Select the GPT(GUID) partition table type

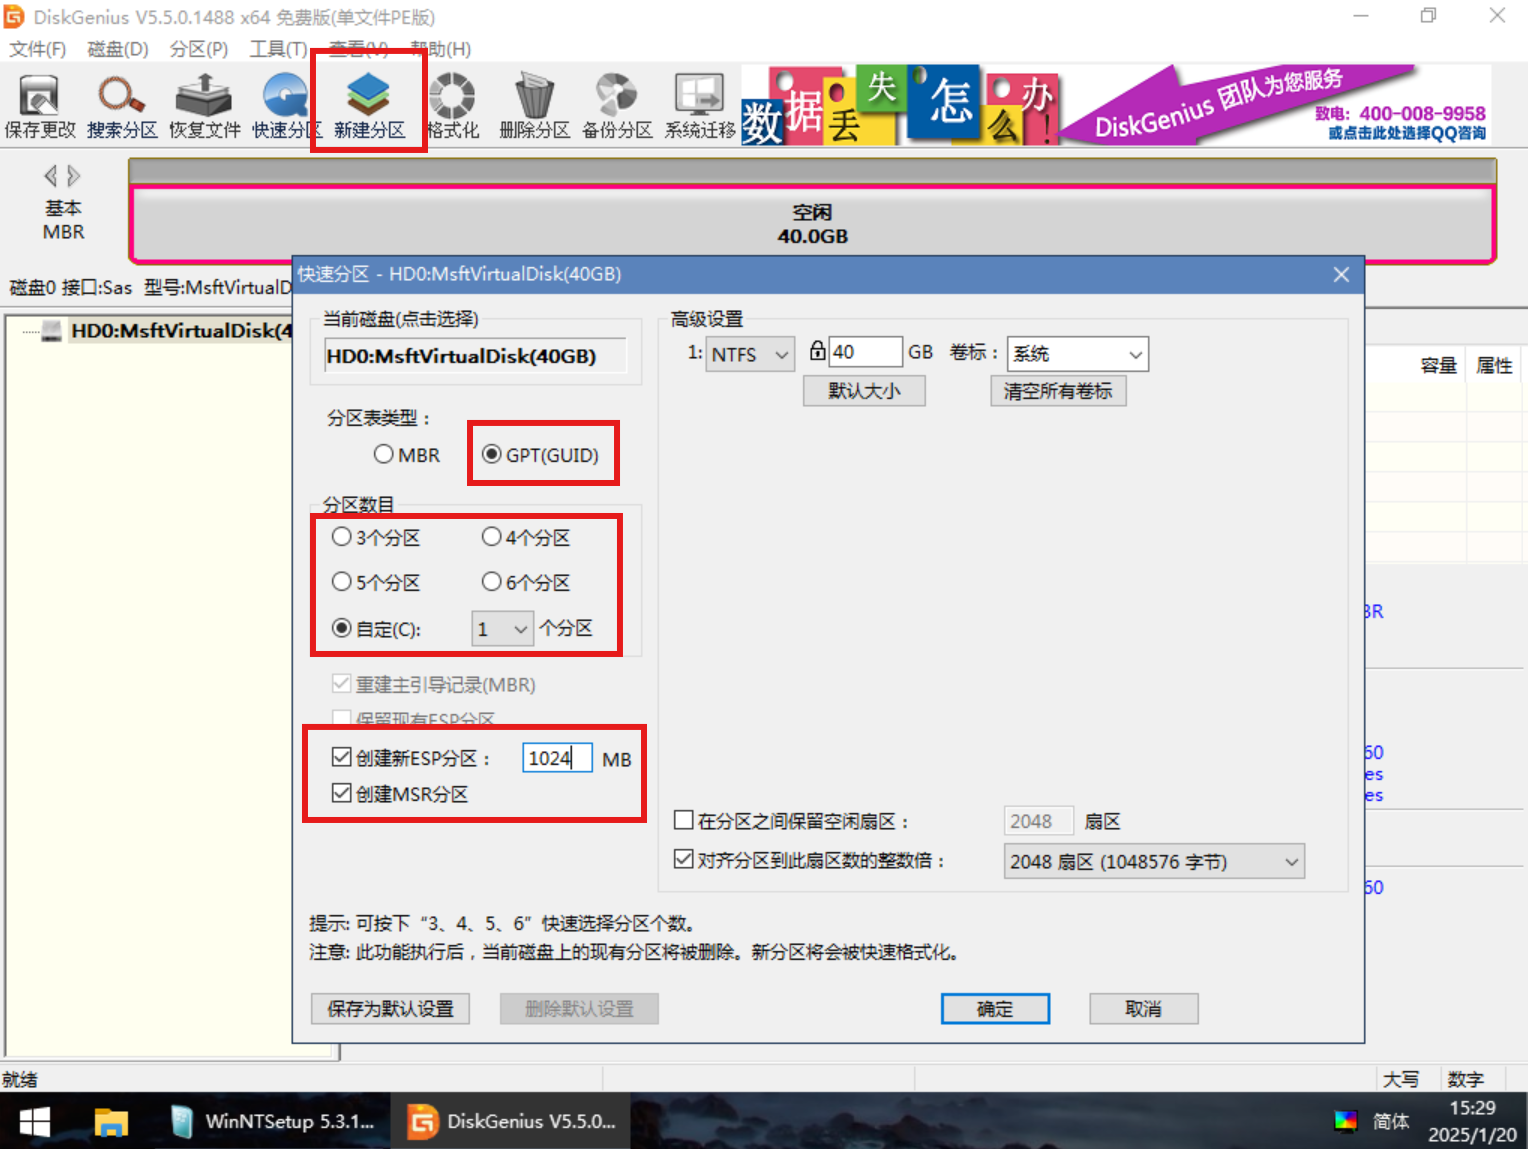pos(540,455)
